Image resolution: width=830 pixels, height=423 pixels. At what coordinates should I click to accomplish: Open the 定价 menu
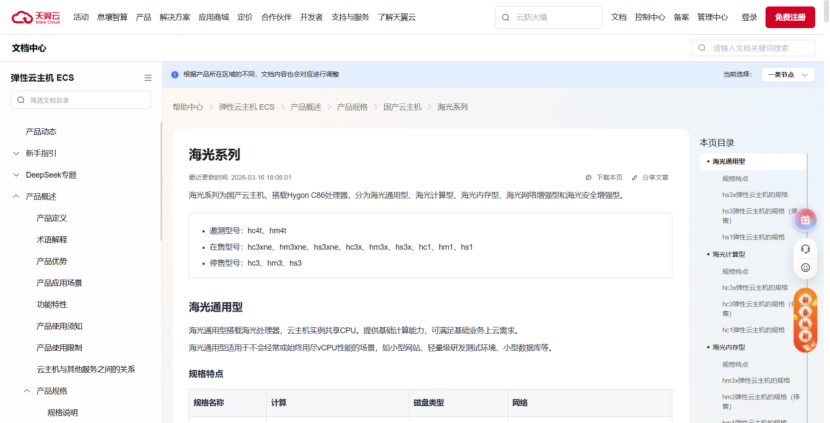tap(245, 17)
